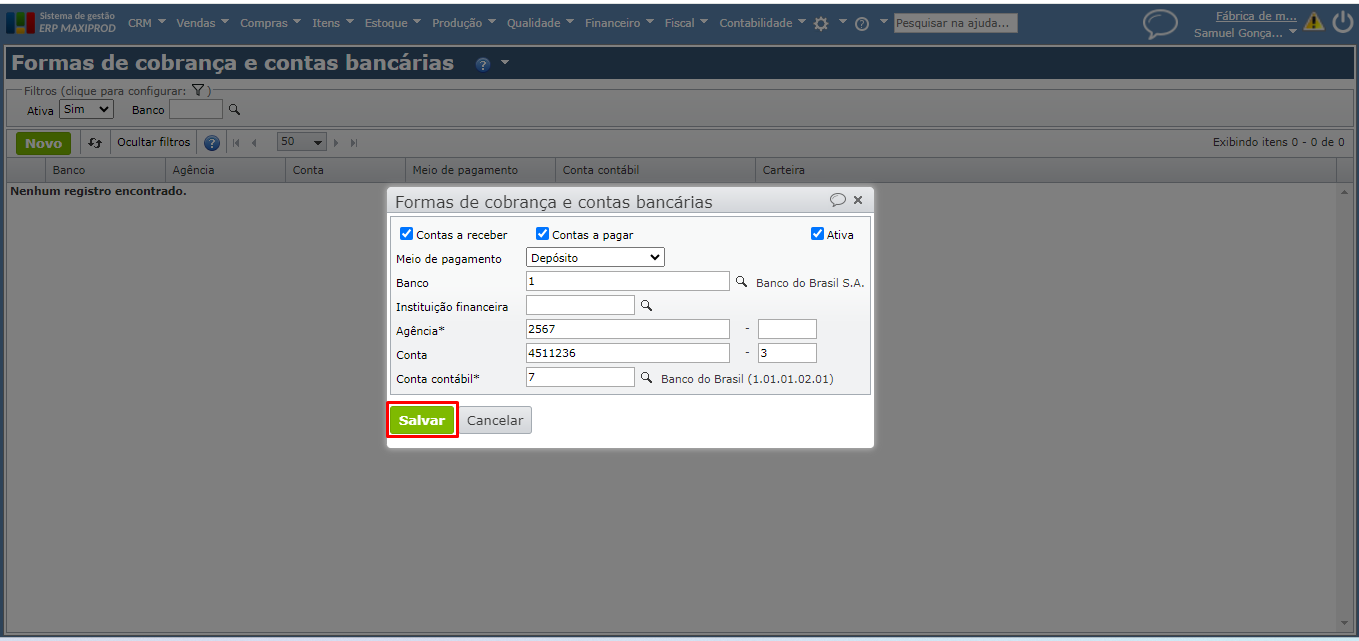Image resolution: width=1359 pixels, height=641 pixels.
Task: Click the Instituição financeira input field
Action: pyautogui.click(x=580, y=305)
